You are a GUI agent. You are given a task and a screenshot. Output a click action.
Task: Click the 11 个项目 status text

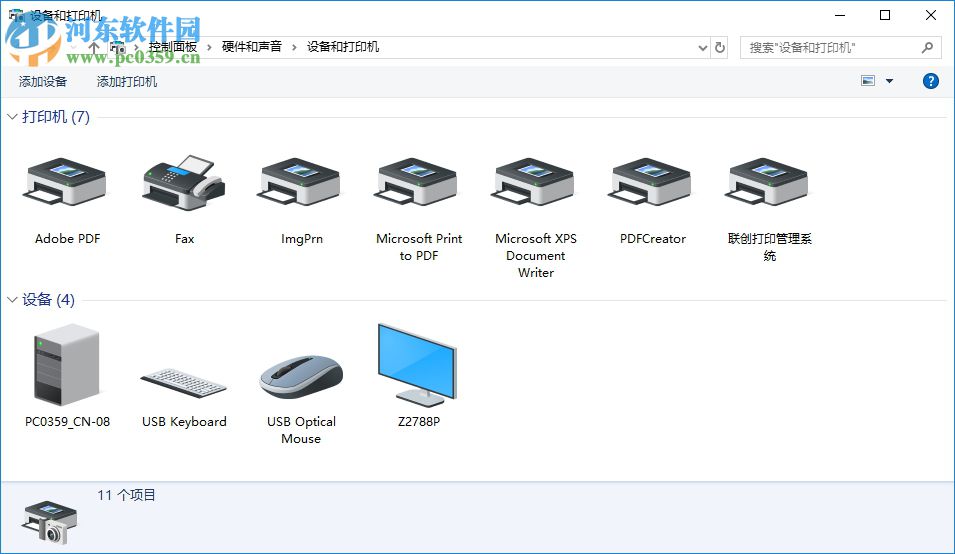pyautogui.click(x=126, y=495)
